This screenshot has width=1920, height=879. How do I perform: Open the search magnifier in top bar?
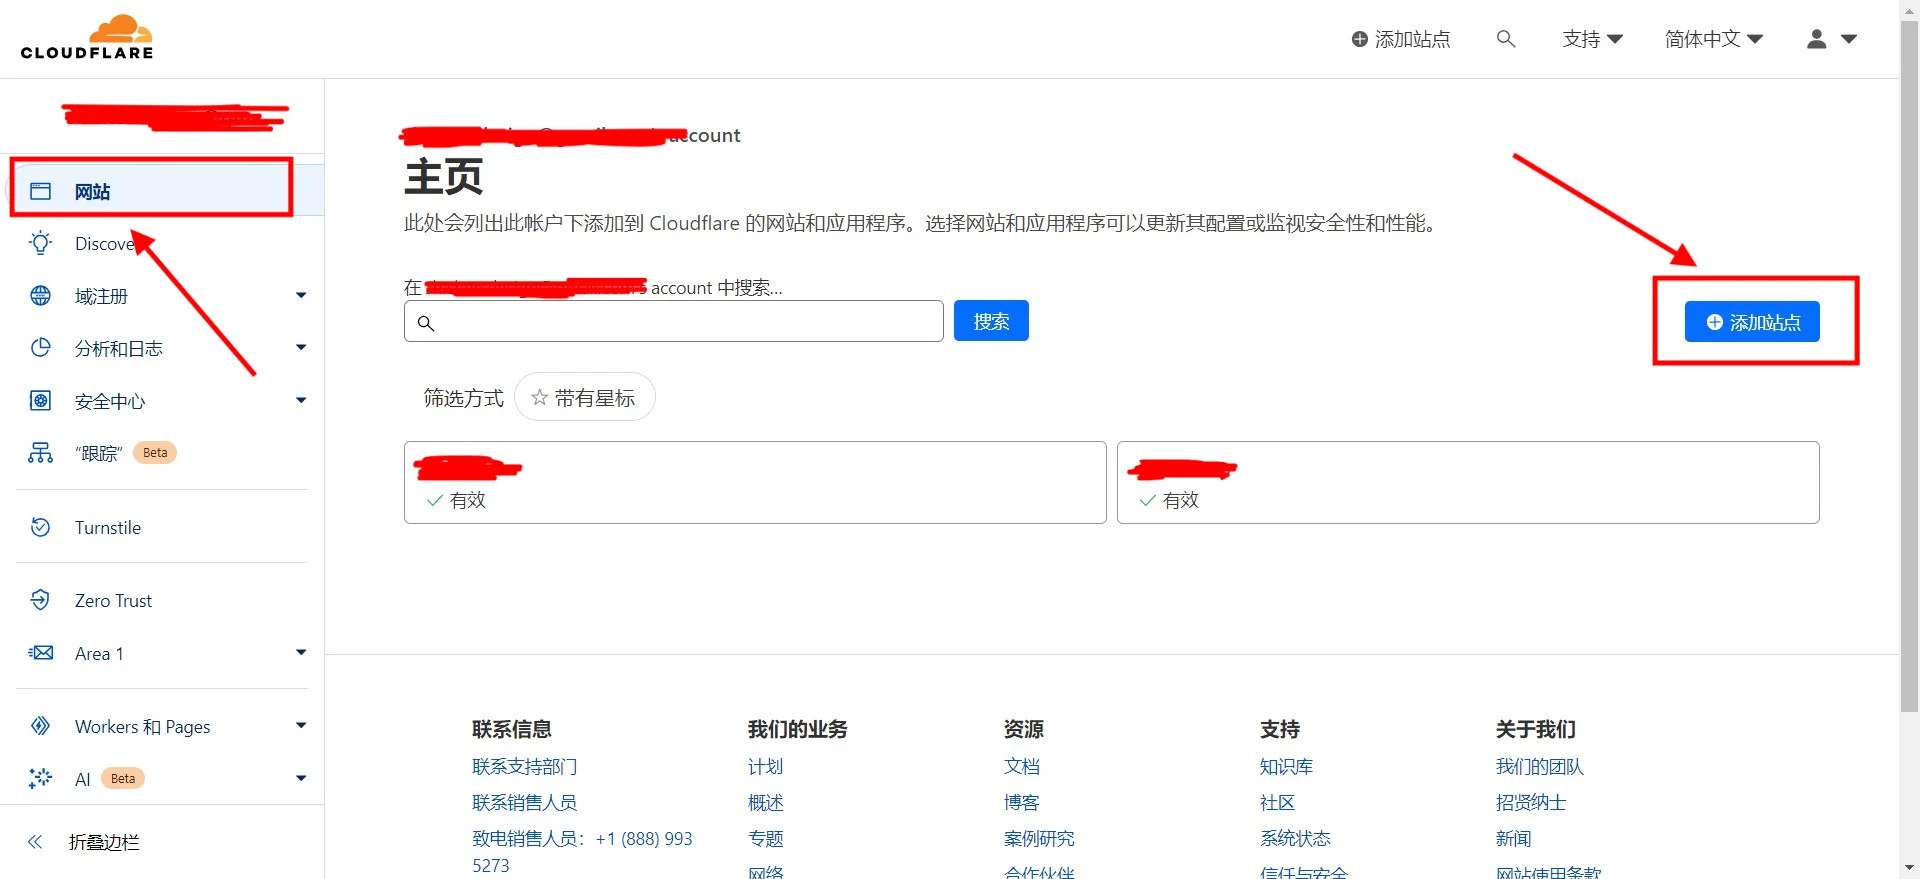[1505, 39]
